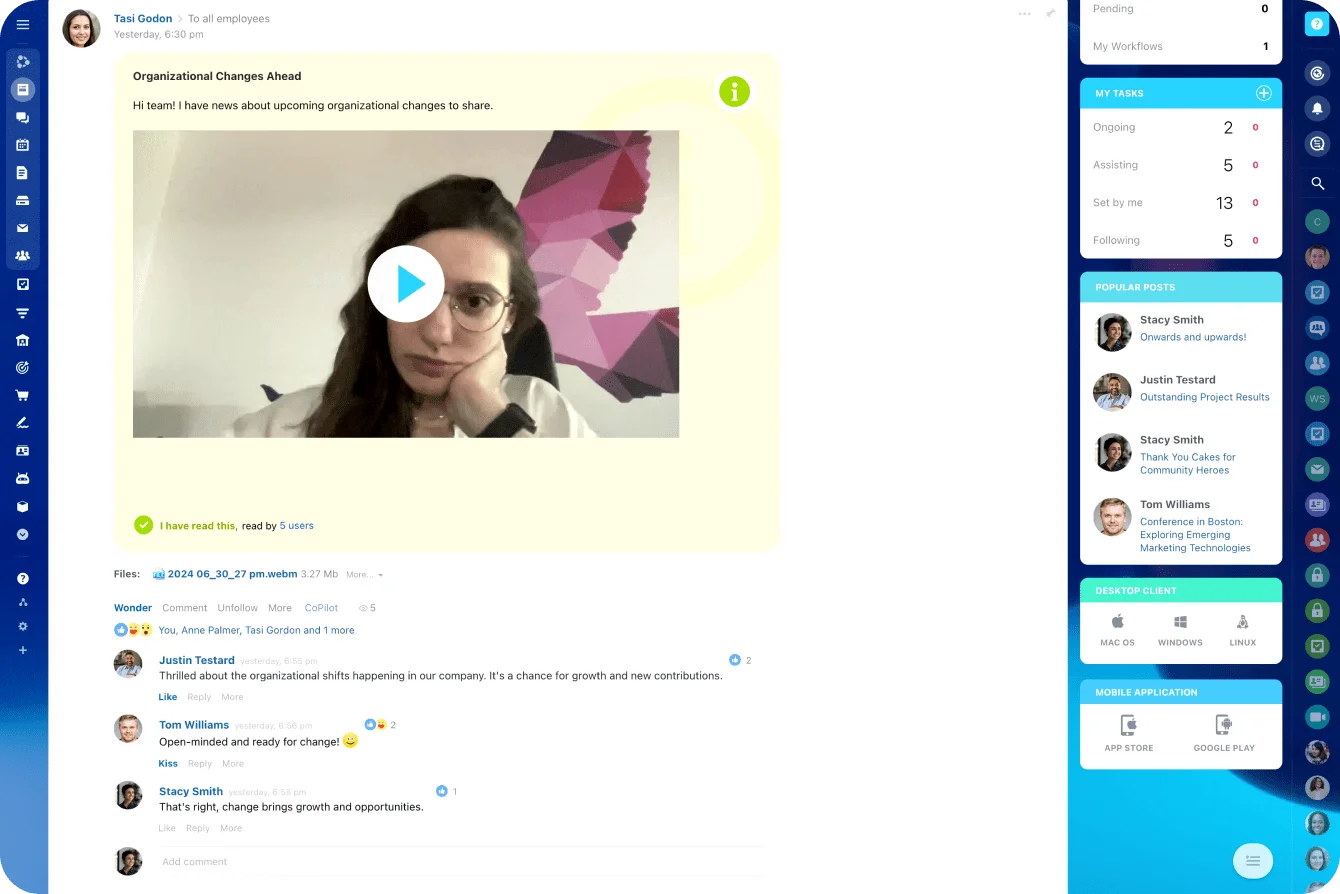
Task: Open Webmail via the envelope icon
Action: 22,227
